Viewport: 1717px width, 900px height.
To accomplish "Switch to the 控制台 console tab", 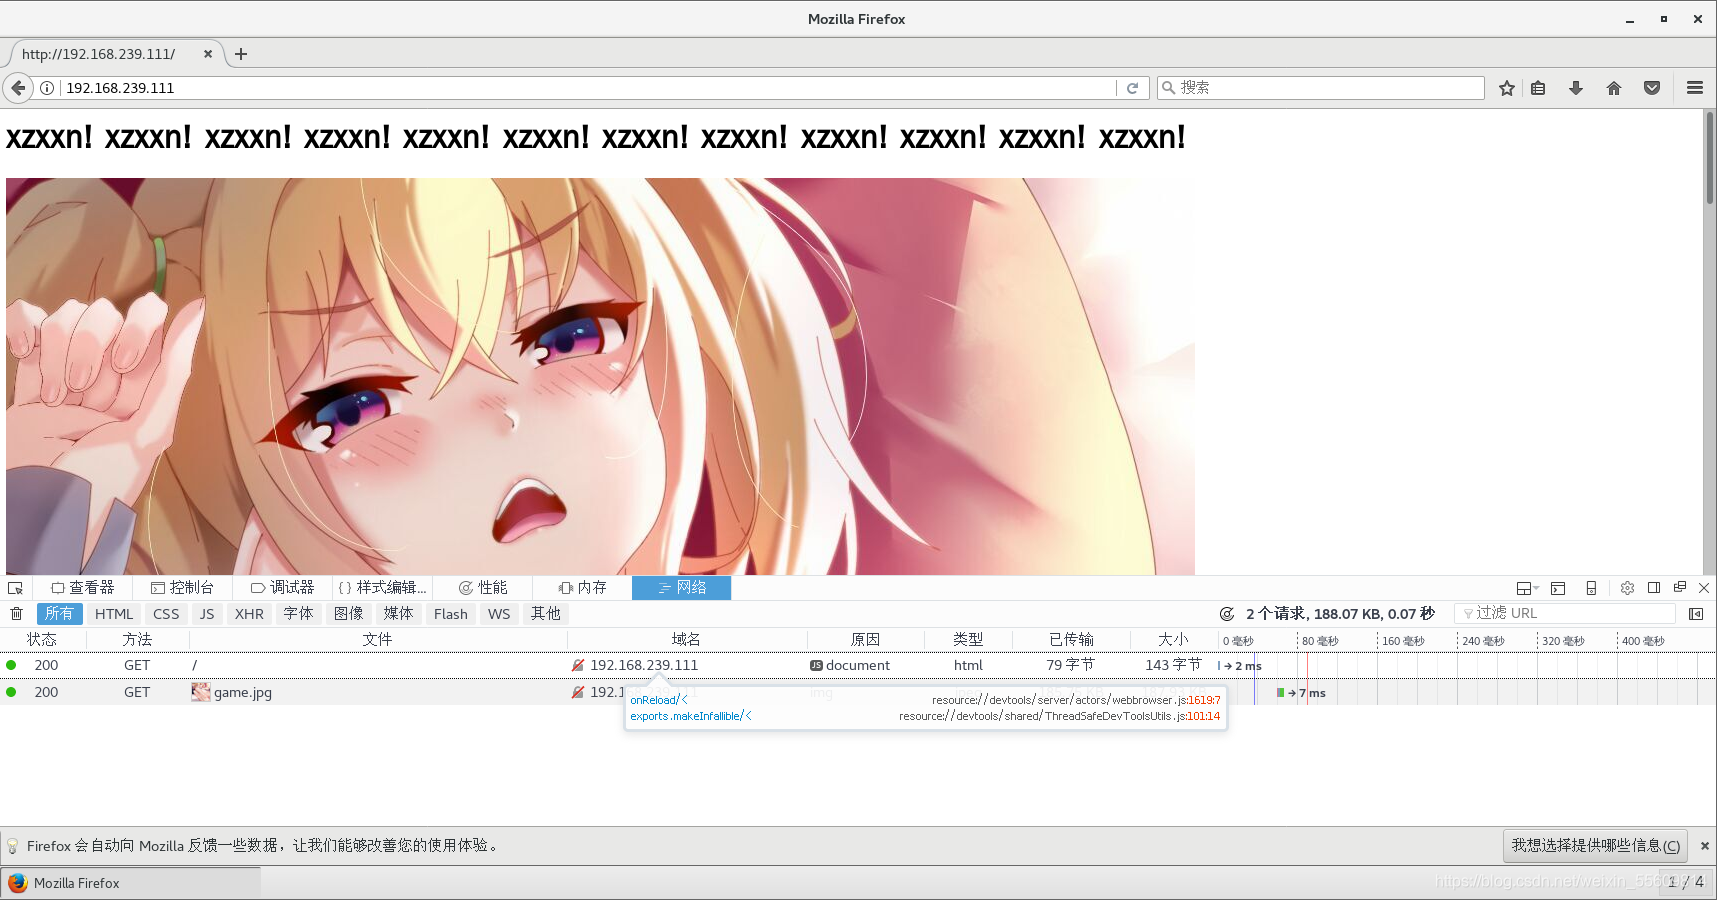I will (x=182, y=588).
